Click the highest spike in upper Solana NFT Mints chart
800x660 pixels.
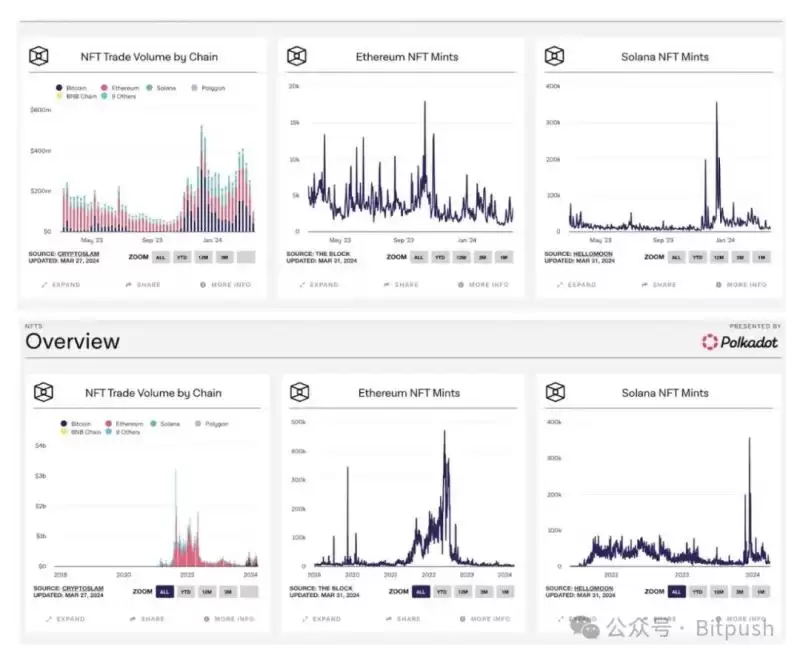click(x=716, y=104)
